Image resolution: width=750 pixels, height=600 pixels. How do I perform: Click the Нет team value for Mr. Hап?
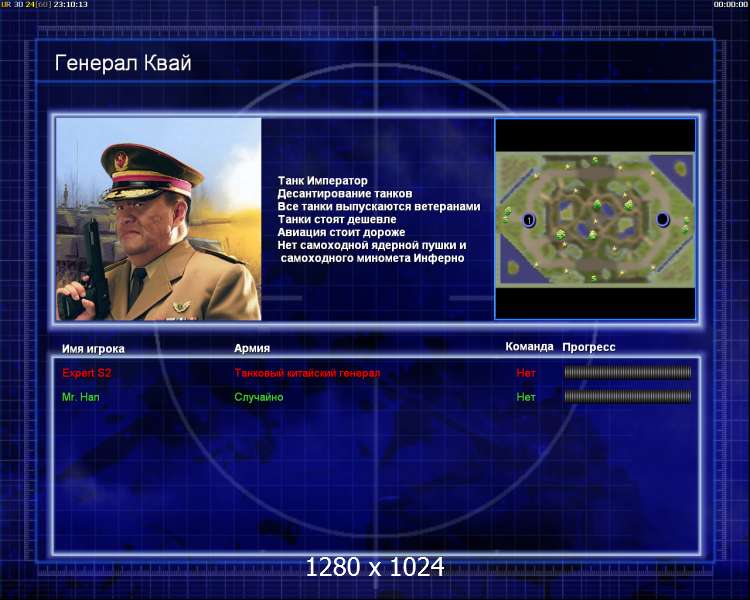526,397
